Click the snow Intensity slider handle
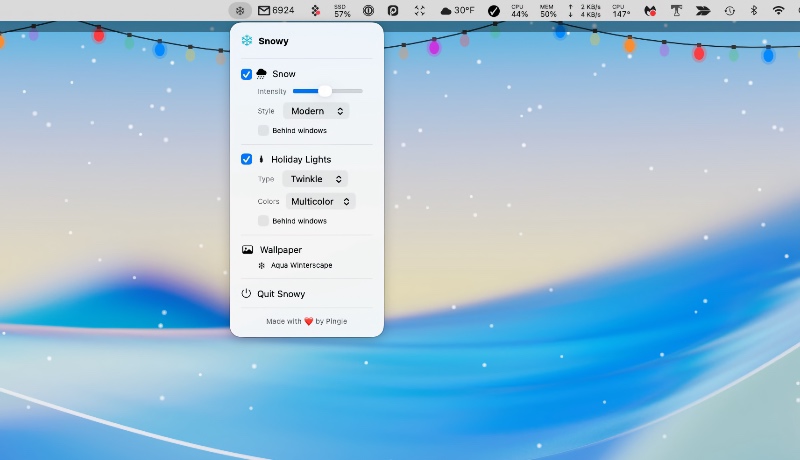The image size is (800, 460). coord(325,91)
